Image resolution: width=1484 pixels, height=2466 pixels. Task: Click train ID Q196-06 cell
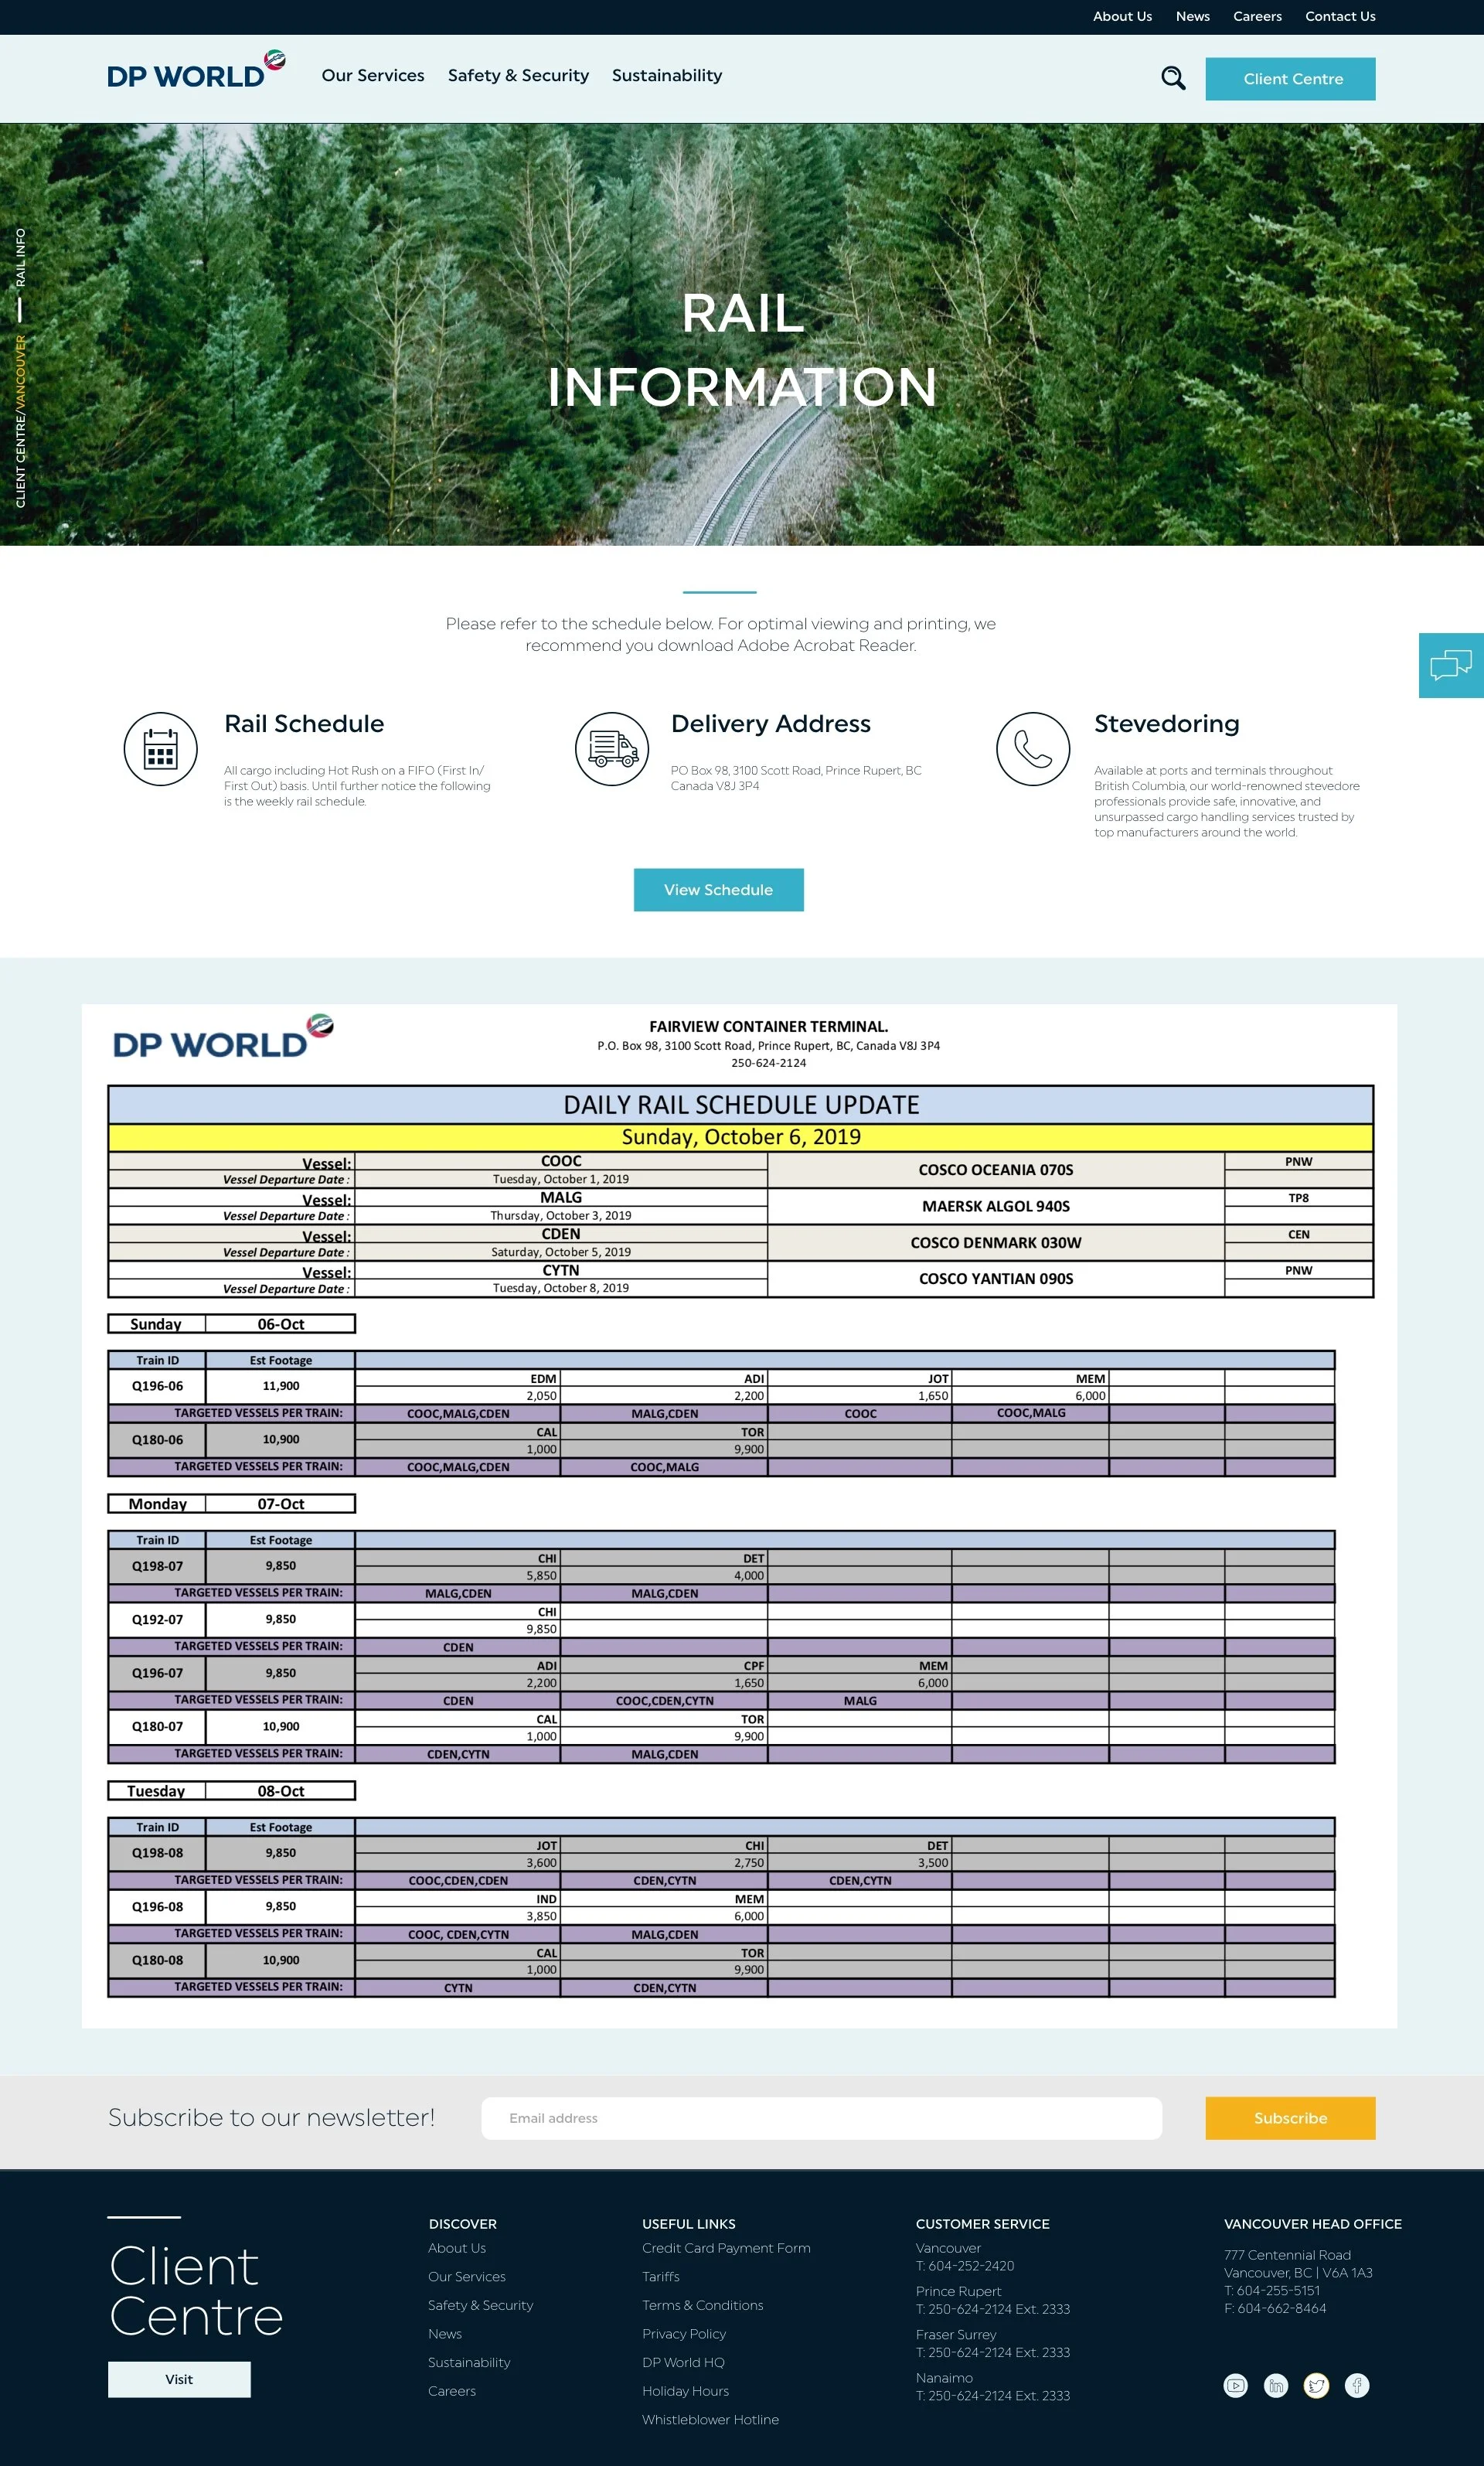click(x=157, y=1386)
